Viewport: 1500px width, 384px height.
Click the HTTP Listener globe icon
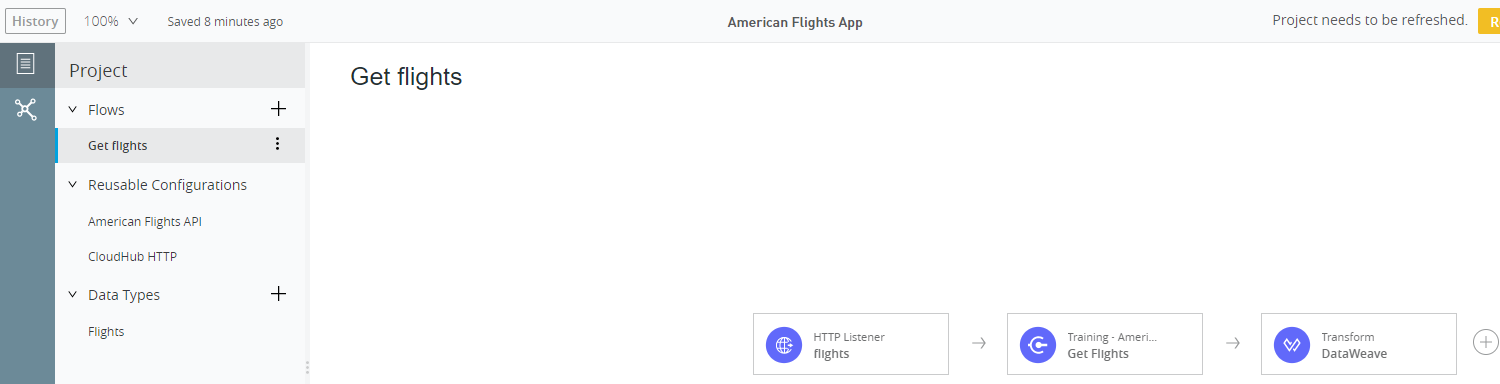coord(785,345)
